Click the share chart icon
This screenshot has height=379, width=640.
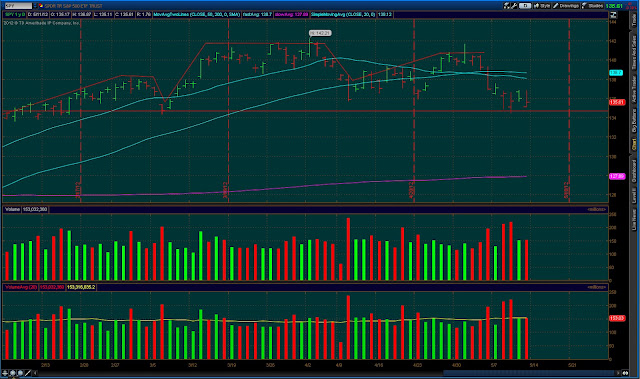tap(507, 6)
